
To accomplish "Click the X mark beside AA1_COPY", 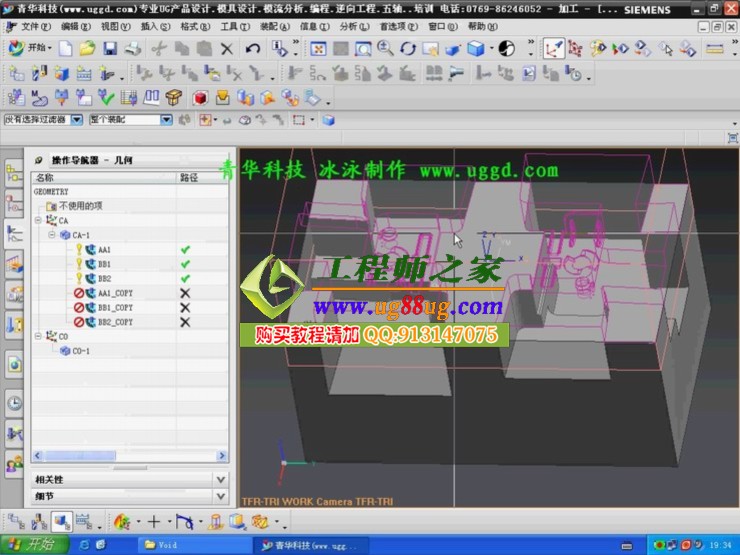I will (x=185, y=293).
